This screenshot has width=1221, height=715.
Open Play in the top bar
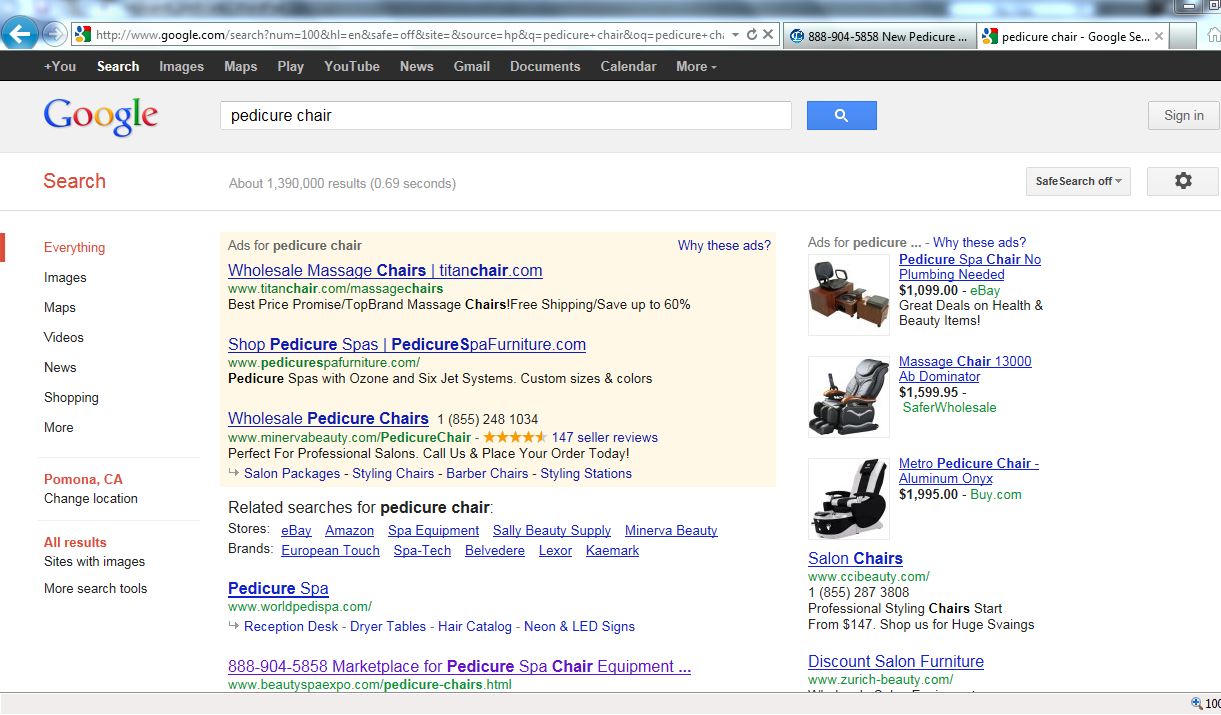pos(290,66)
